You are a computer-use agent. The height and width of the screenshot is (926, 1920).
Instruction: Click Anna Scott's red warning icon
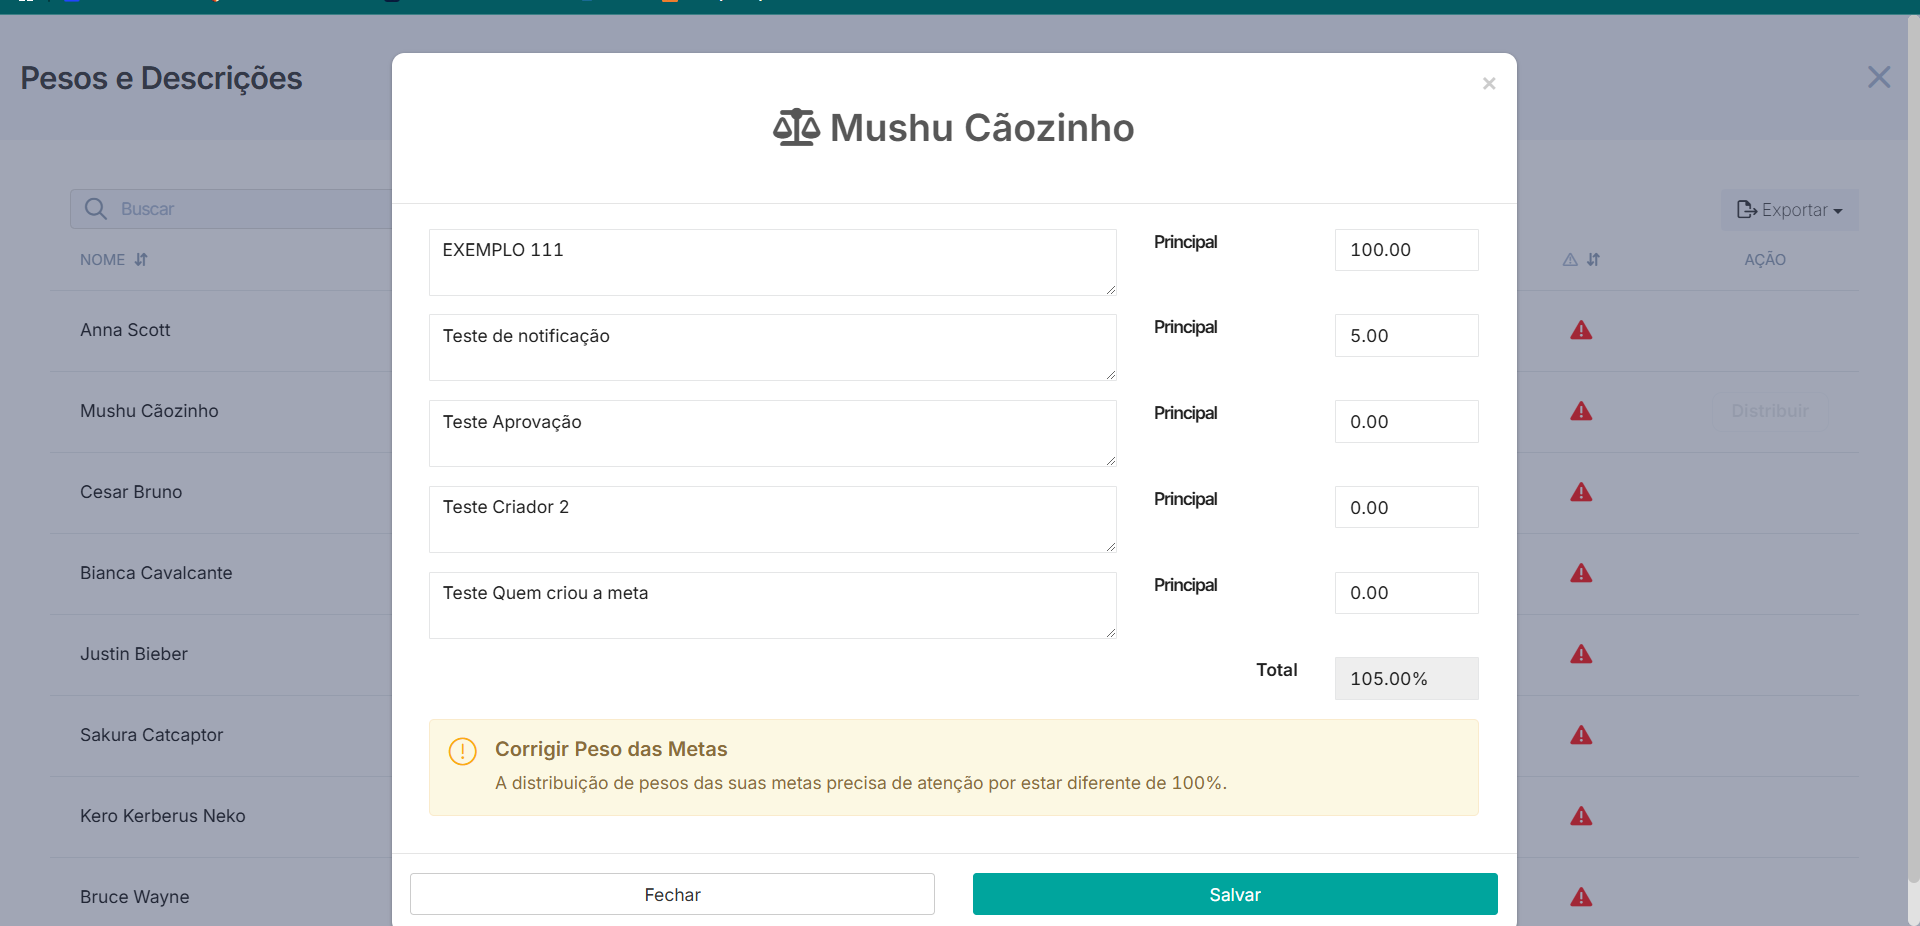pyautogui.click(x=1581, y=330)
